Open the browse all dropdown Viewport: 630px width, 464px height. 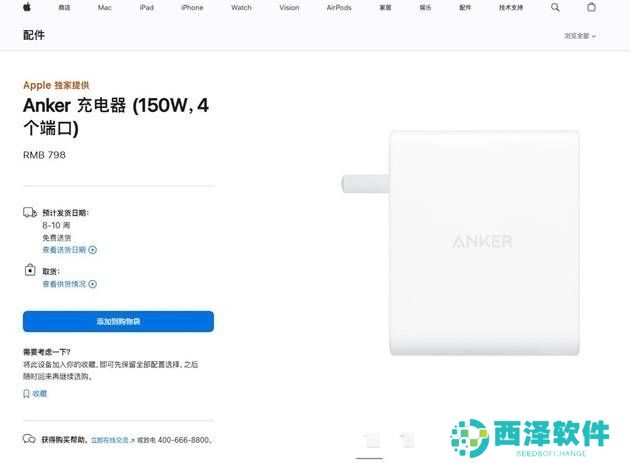click(580, 36)
